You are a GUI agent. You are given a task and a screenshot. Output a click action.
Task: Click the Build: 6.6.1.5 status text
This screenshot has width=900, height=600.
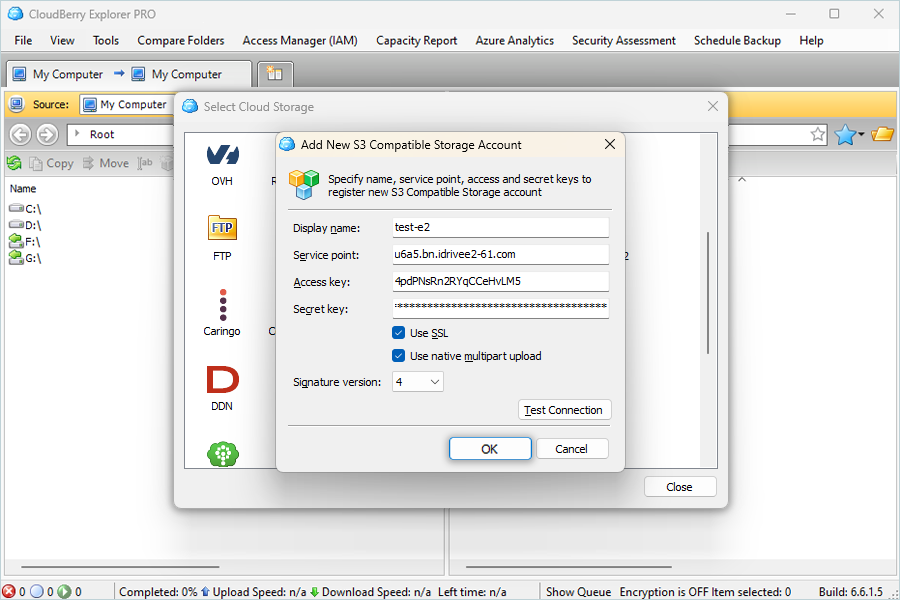coord(851,591)
